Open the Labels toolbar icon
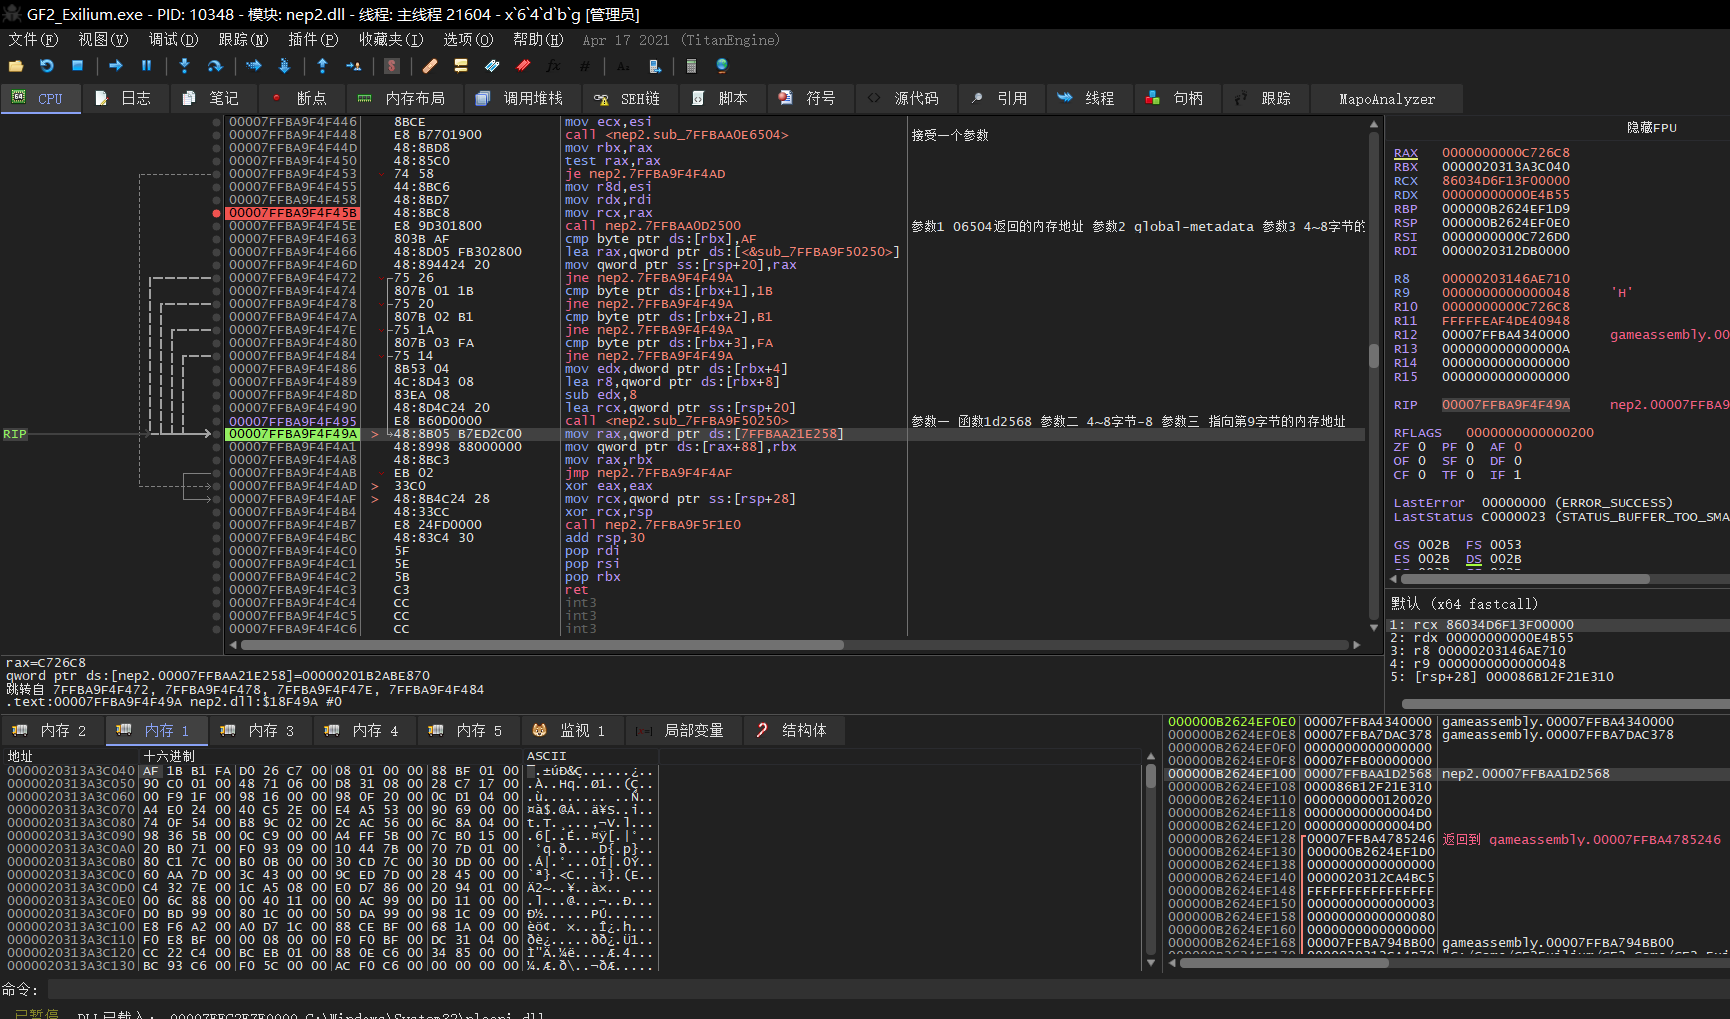This screenshot has height=1019, width=1730. (492, 66)
